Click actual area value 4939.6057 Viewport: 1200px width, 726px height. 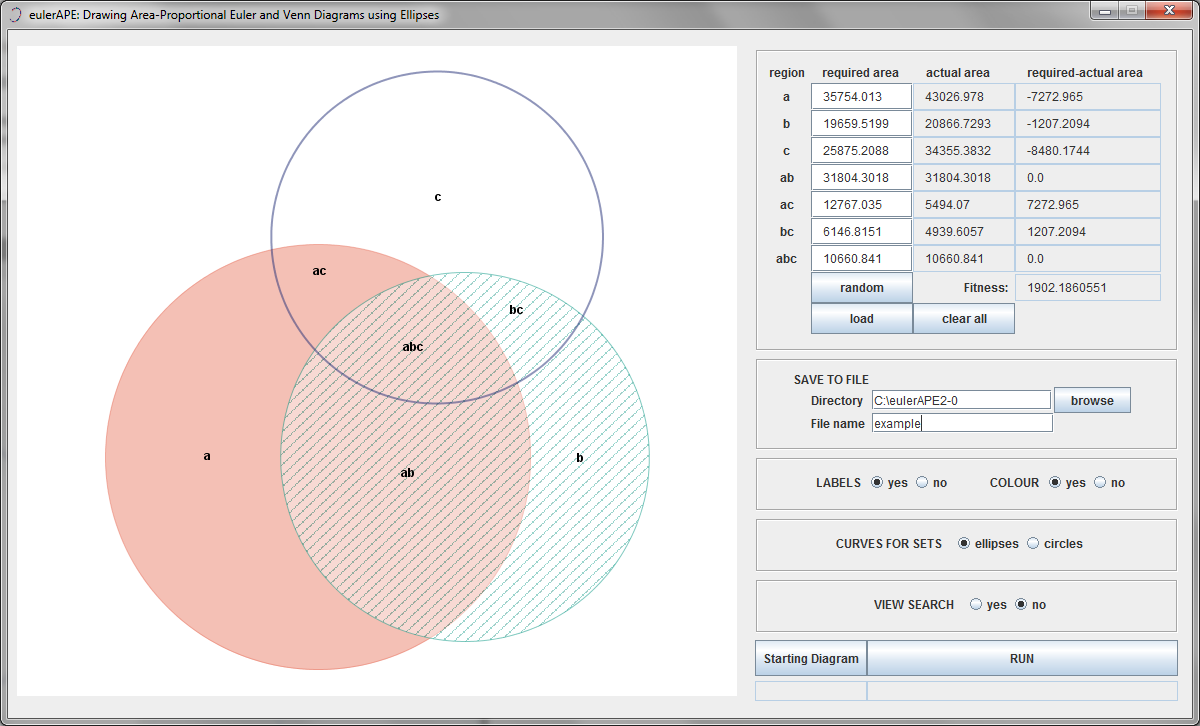point(964,232)
